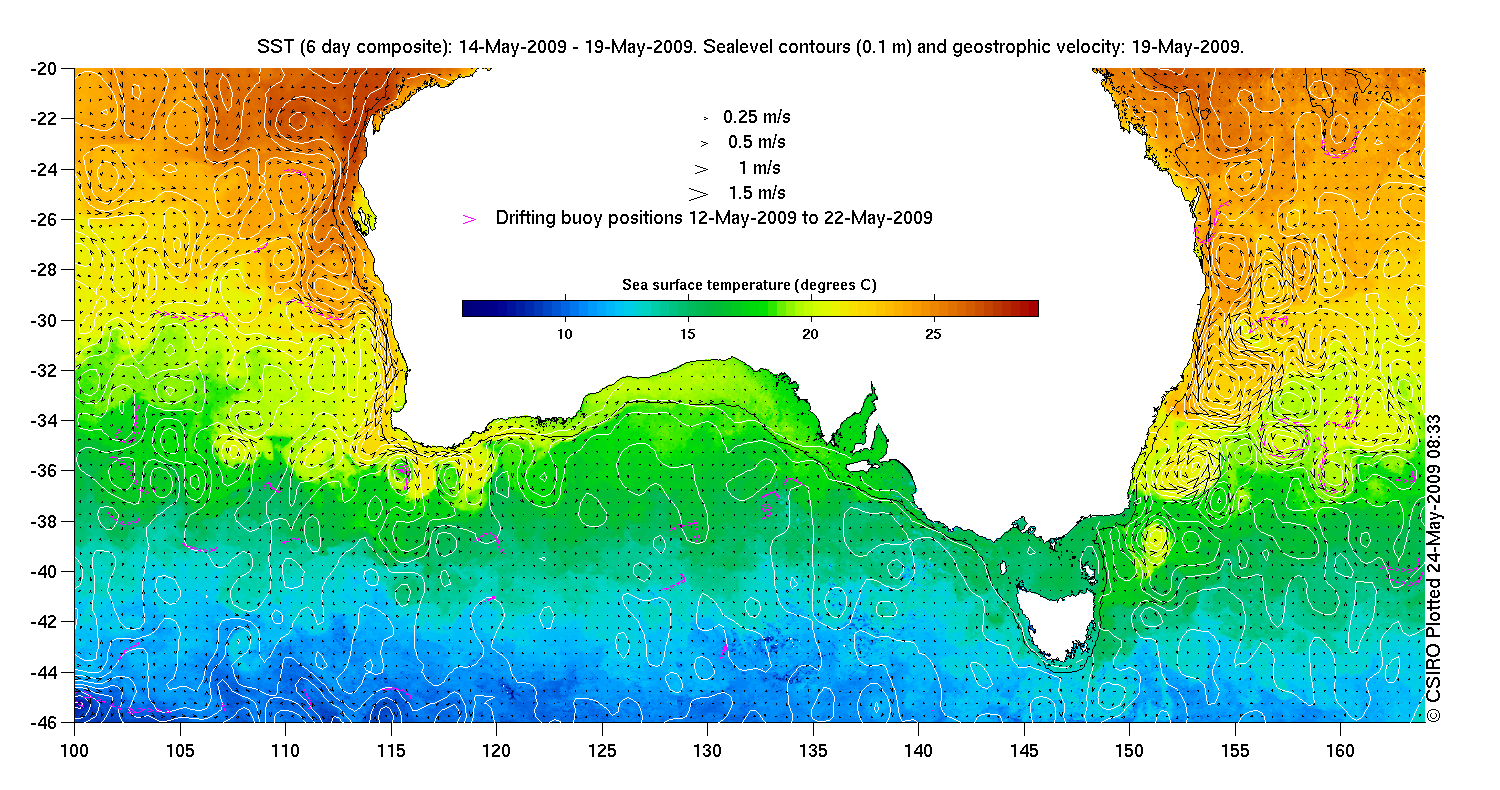Viewport: 1500px width, 790px height.
Task: Click longitude axis label '105'
Action: point(180,751)
